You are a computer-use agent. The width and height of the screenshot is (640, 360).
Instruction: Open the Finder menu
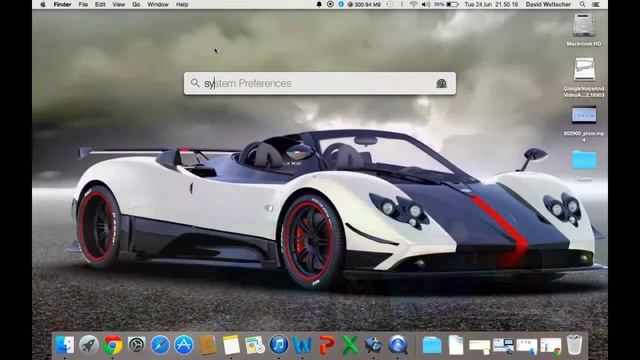(x=62, y=4)
